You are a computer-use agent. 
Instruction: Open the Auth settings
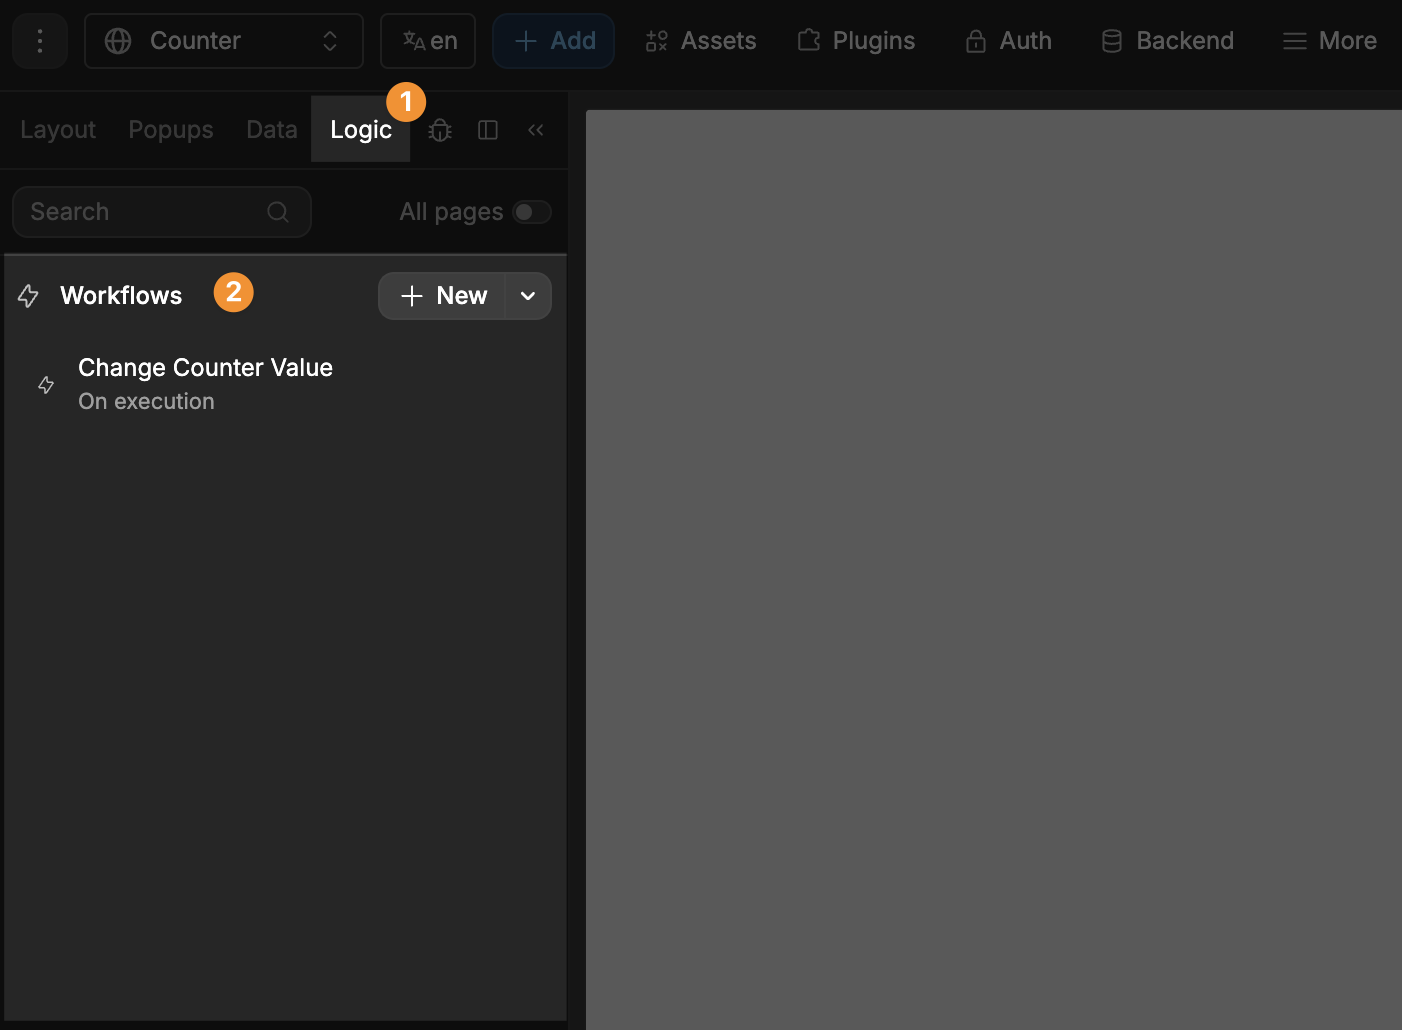point(1007,40)
